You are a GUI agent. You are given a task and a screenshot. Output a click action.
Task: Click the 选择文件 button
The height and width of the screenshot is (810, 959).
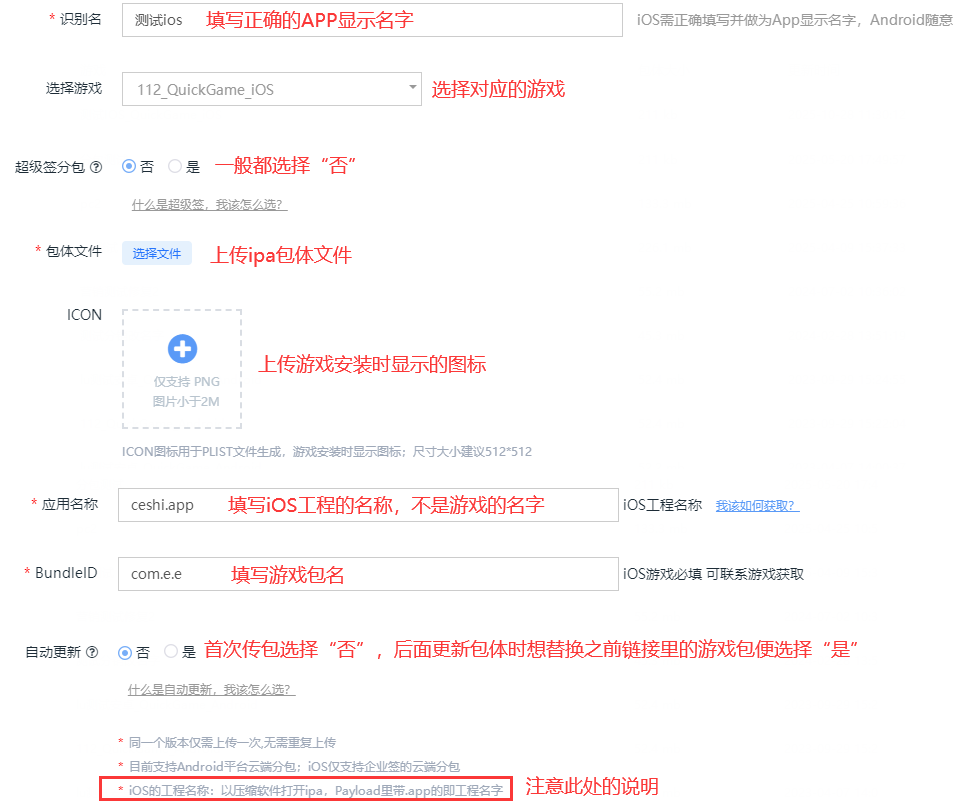coord(157,253)
